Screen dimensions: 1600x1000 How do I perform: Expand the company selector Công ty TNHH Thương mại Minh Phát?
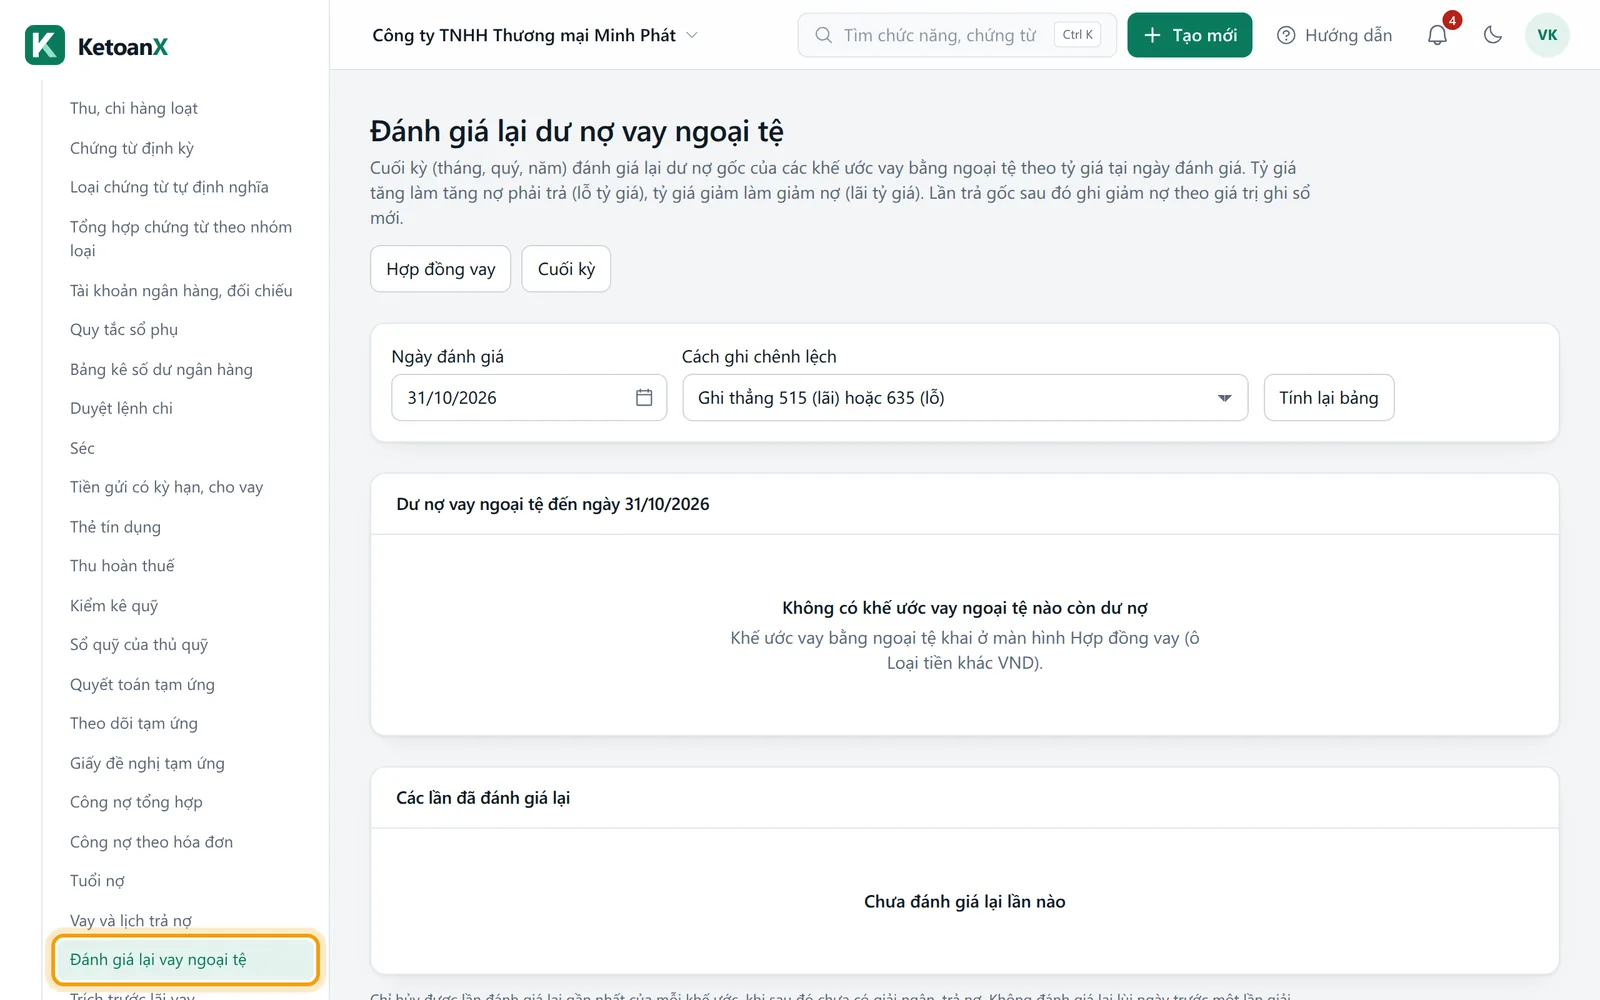534,35
